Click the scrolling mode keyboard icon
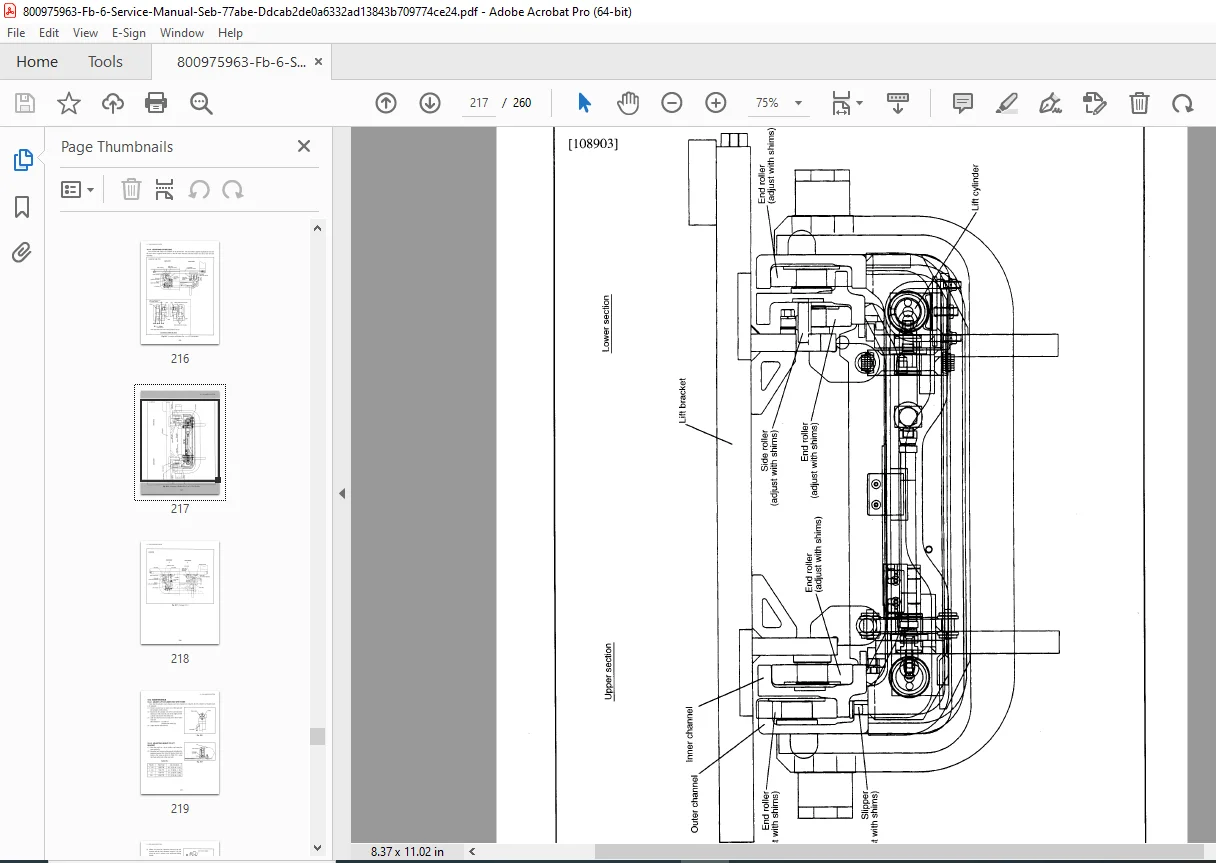Image resolution: width=1216 pixels, height=863 pixels. coord(898,103)
